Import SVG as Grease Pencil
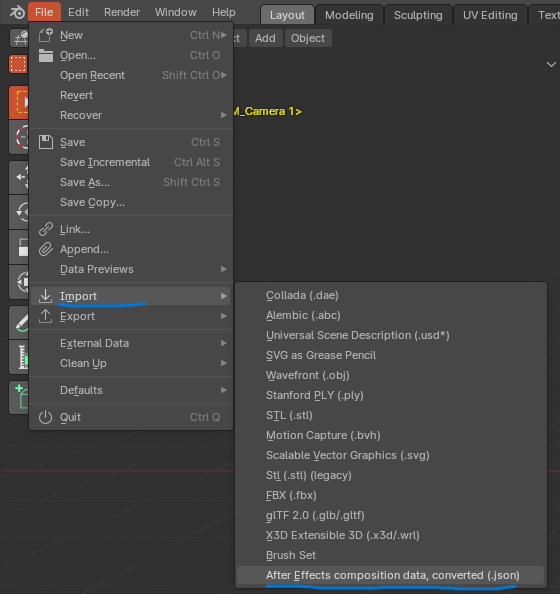The height and width of the screenshot is (594, 560). [x=391, y=356]
